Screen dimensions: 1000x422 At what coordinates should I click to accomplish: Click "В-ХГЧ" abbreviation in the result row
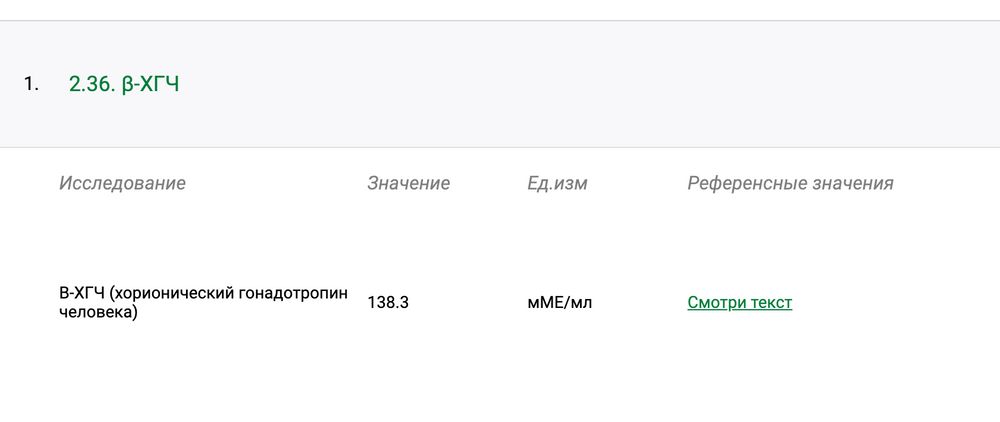[x=82, y=293]
